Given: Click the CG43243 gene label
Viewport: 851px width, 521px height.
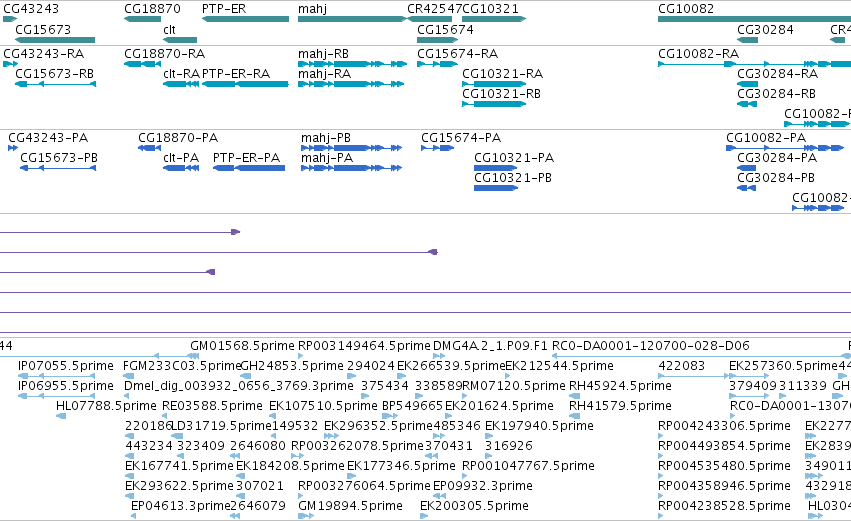Looking at the screenshot, I should tap(31, 9).
